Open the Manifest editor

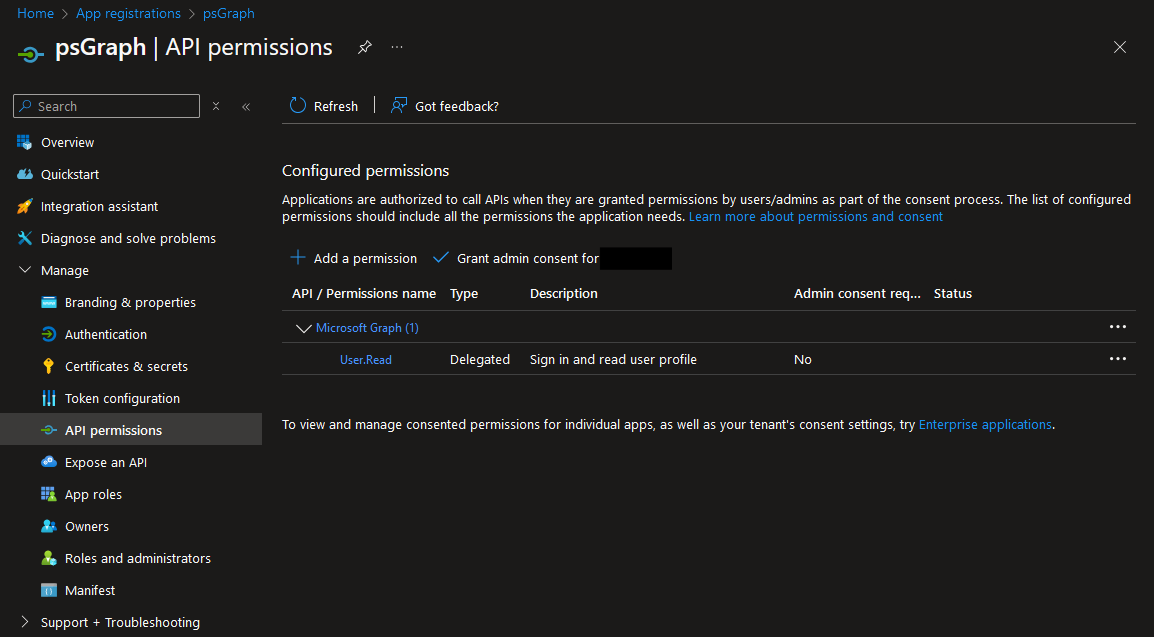click(x=89, y=590)
